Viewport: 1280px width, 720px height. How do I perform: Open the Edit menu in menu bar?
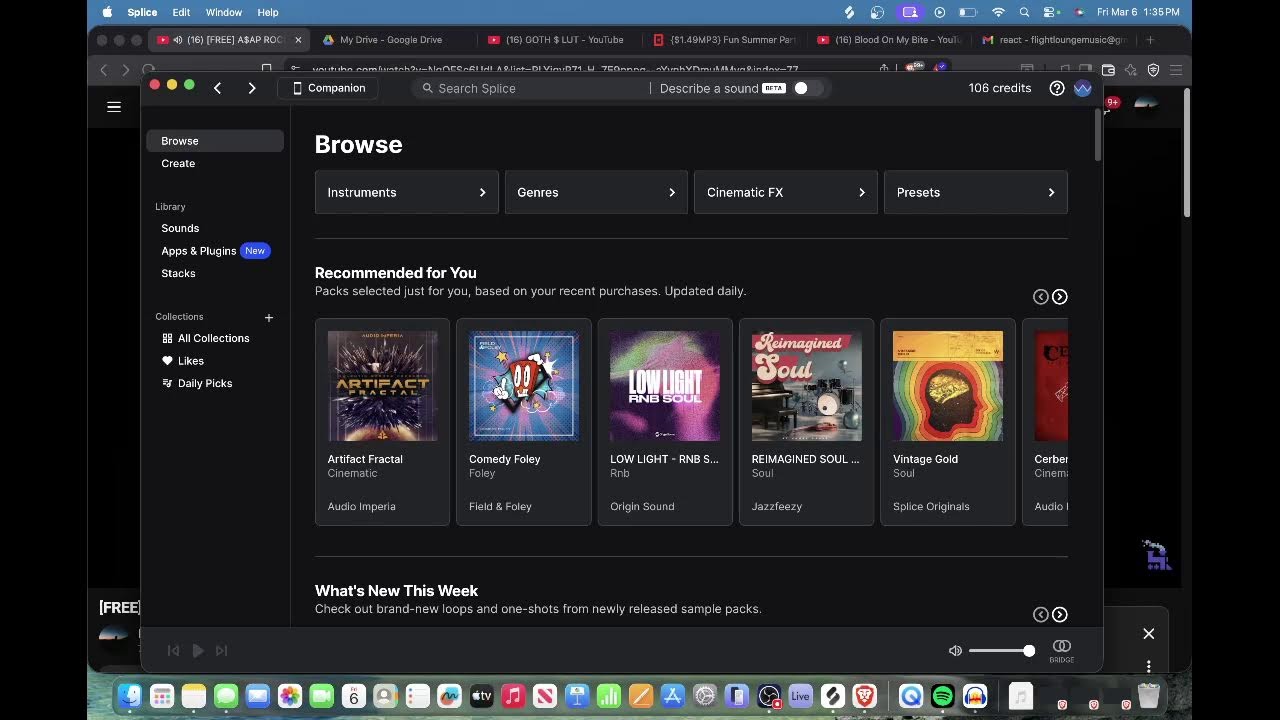click(181, 12)
